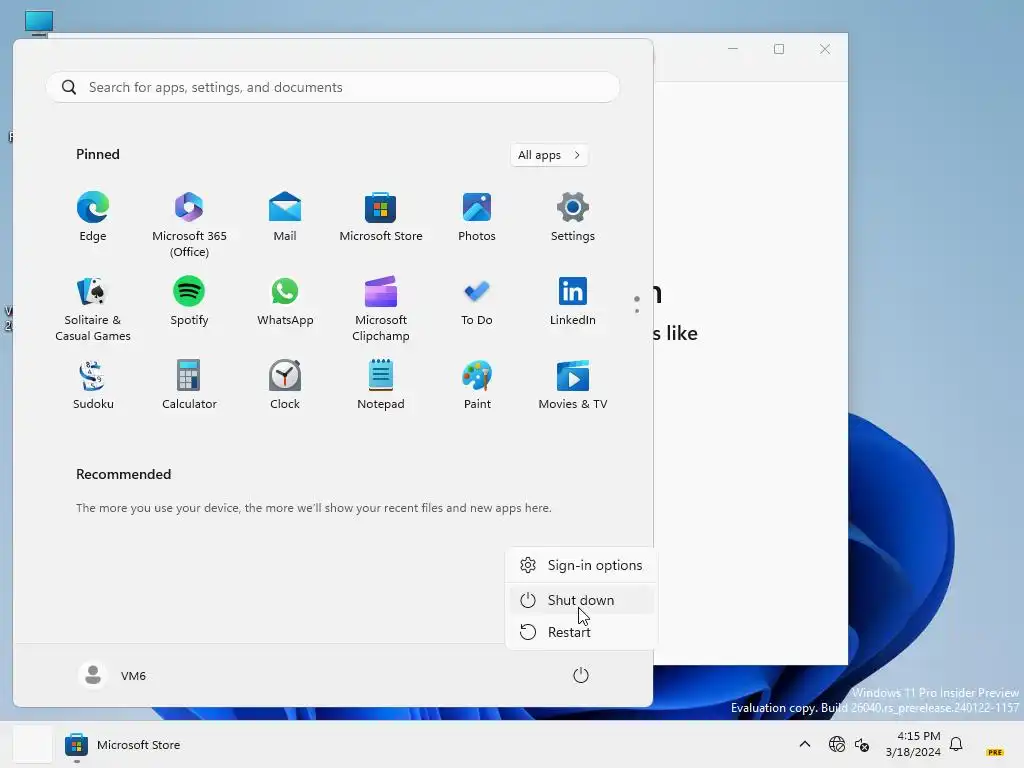This screenshot has width=1024, height=768.
Task: Open the network status tray icon
Action: coord(837,744)
